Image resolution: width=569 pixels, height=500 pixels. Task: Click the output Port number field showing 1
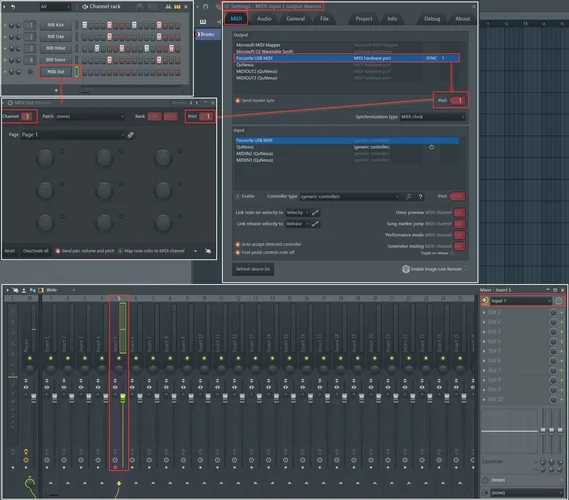point(458,101)
